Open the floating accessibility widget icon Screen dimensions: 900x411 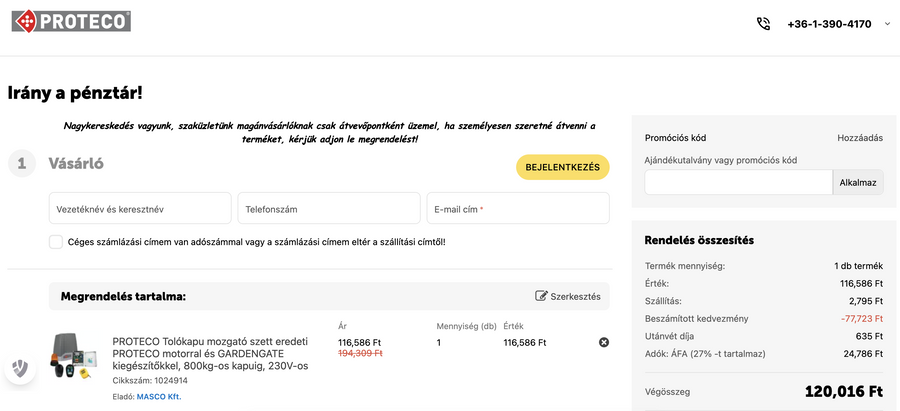point(19,368)
